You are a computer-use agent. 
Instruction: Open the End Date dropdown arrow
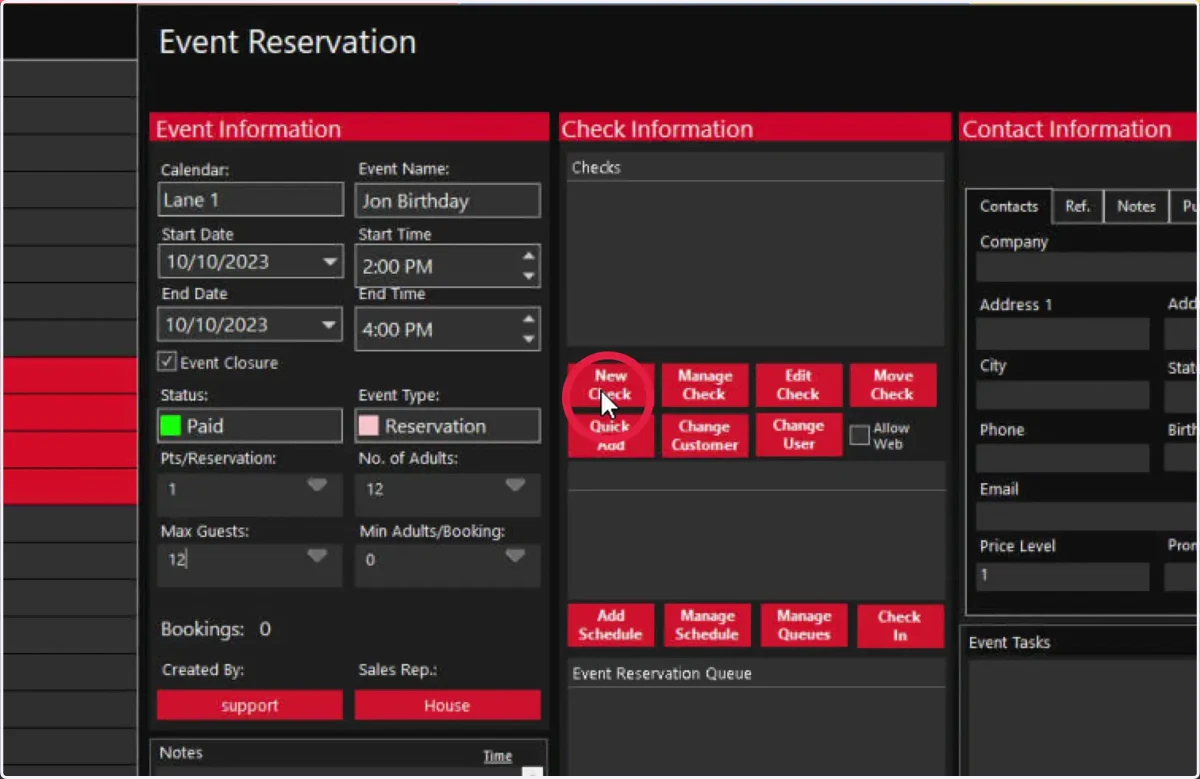click(329, 324)
